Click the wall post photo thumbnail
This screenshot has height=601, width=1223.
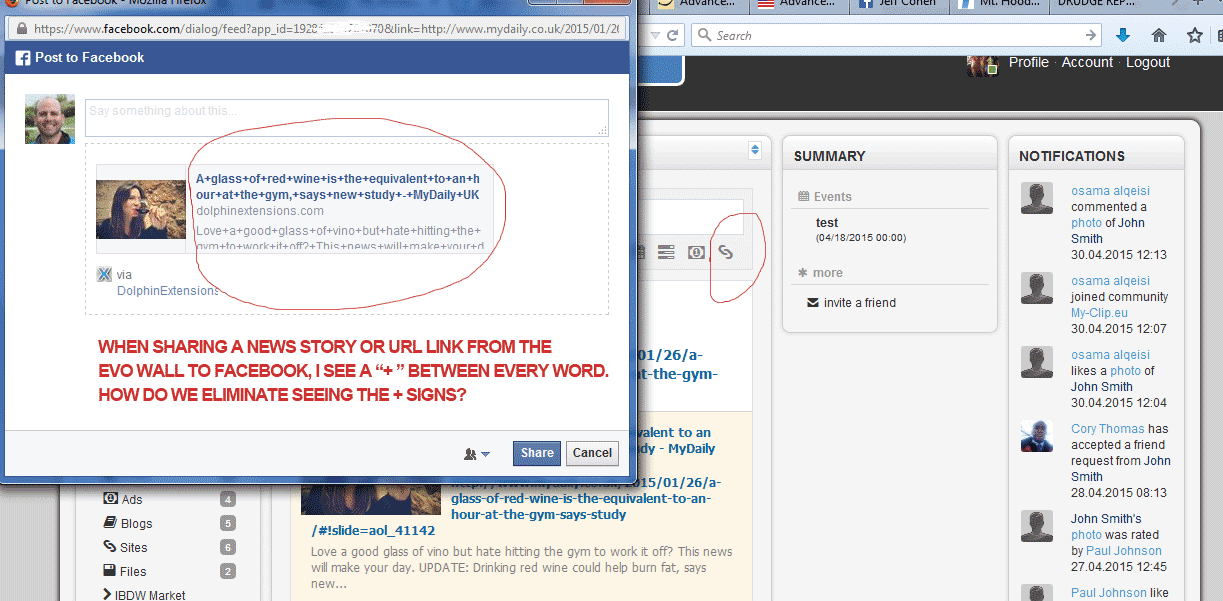[x=371, y=500]
